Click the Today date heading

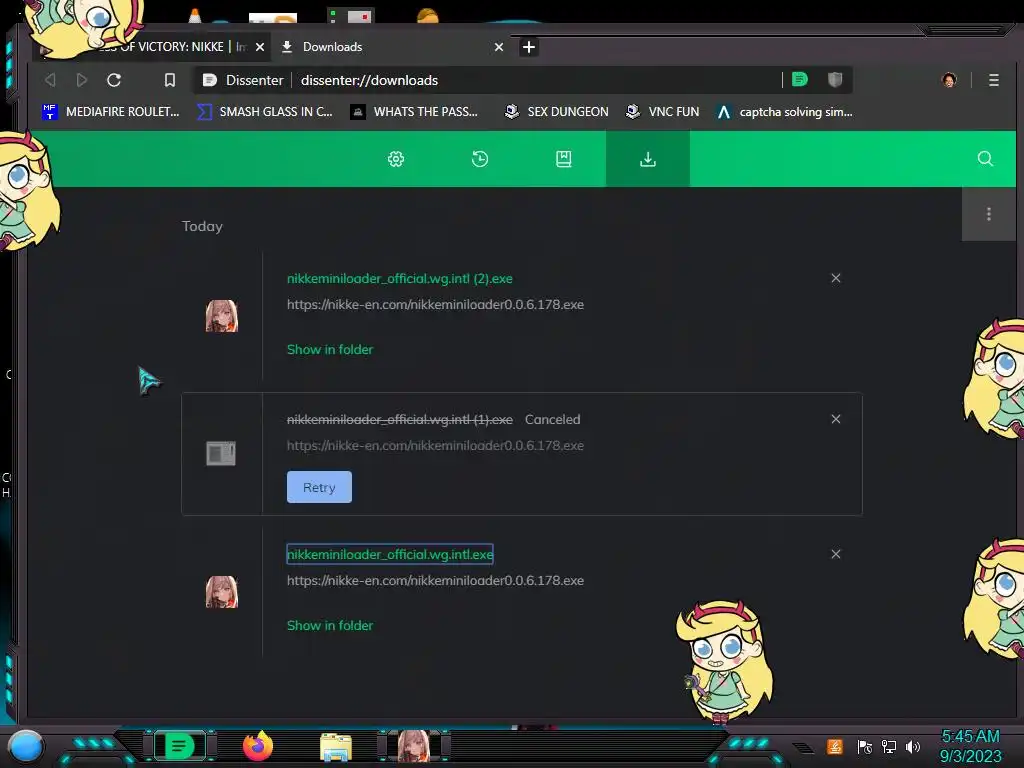tap(202, 227)
